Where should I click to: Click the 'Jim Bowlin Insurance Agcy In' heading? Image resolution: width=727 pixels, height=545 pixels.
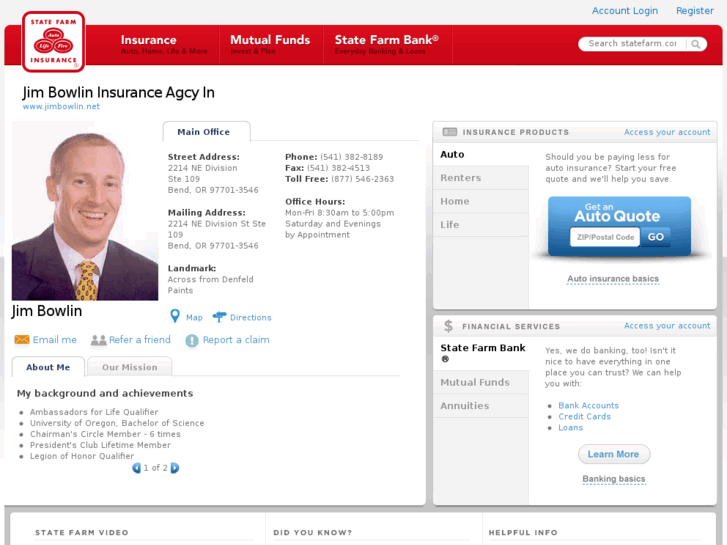(118, 92)
